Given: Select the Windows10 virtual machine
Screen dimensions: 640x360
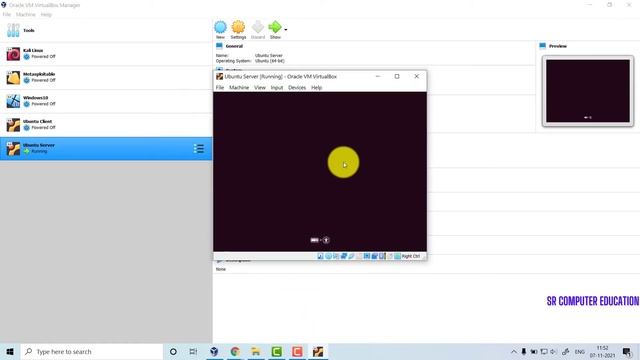Looking at the screenshot, I should point(106,101).
